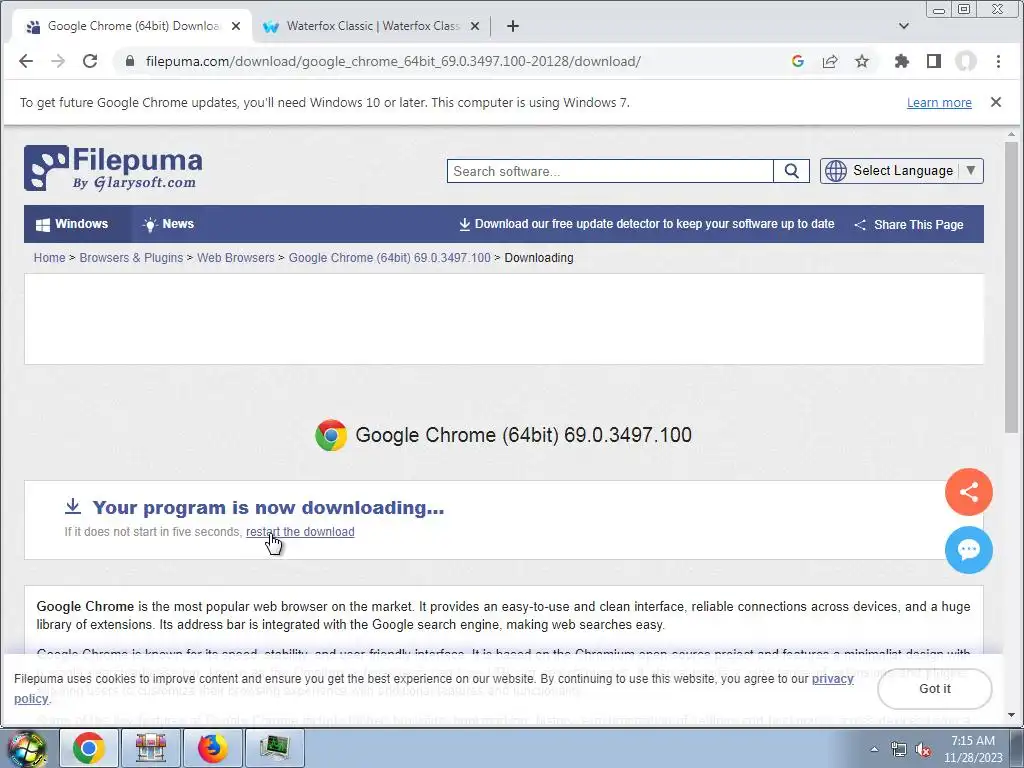The image size is (1024, 768).
Task: Click the Search software field
Action: 610,171
